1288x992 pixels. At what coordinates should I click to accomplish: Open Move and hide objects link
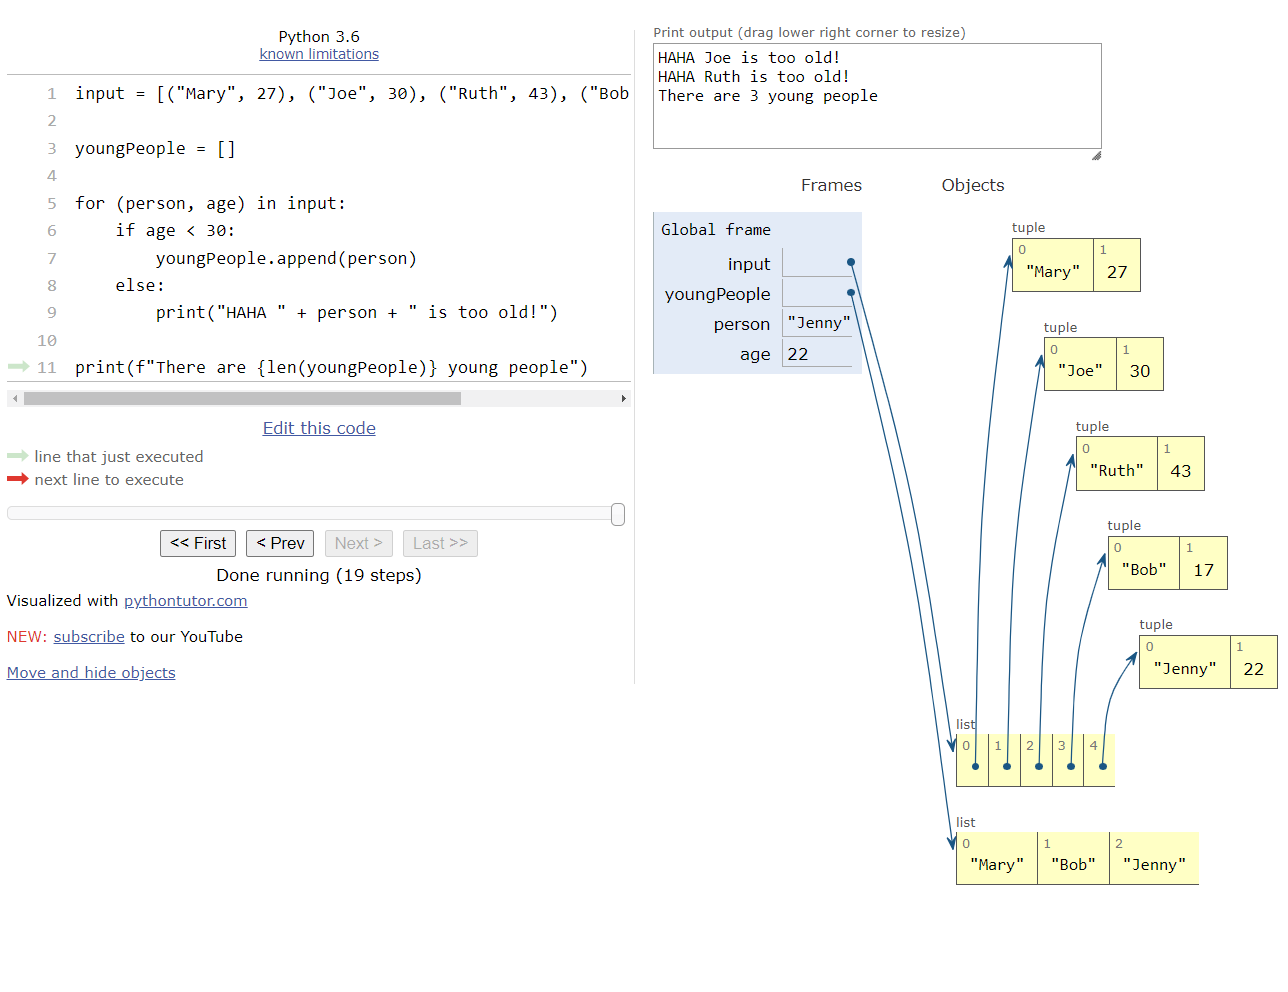(x=91, y=673)
